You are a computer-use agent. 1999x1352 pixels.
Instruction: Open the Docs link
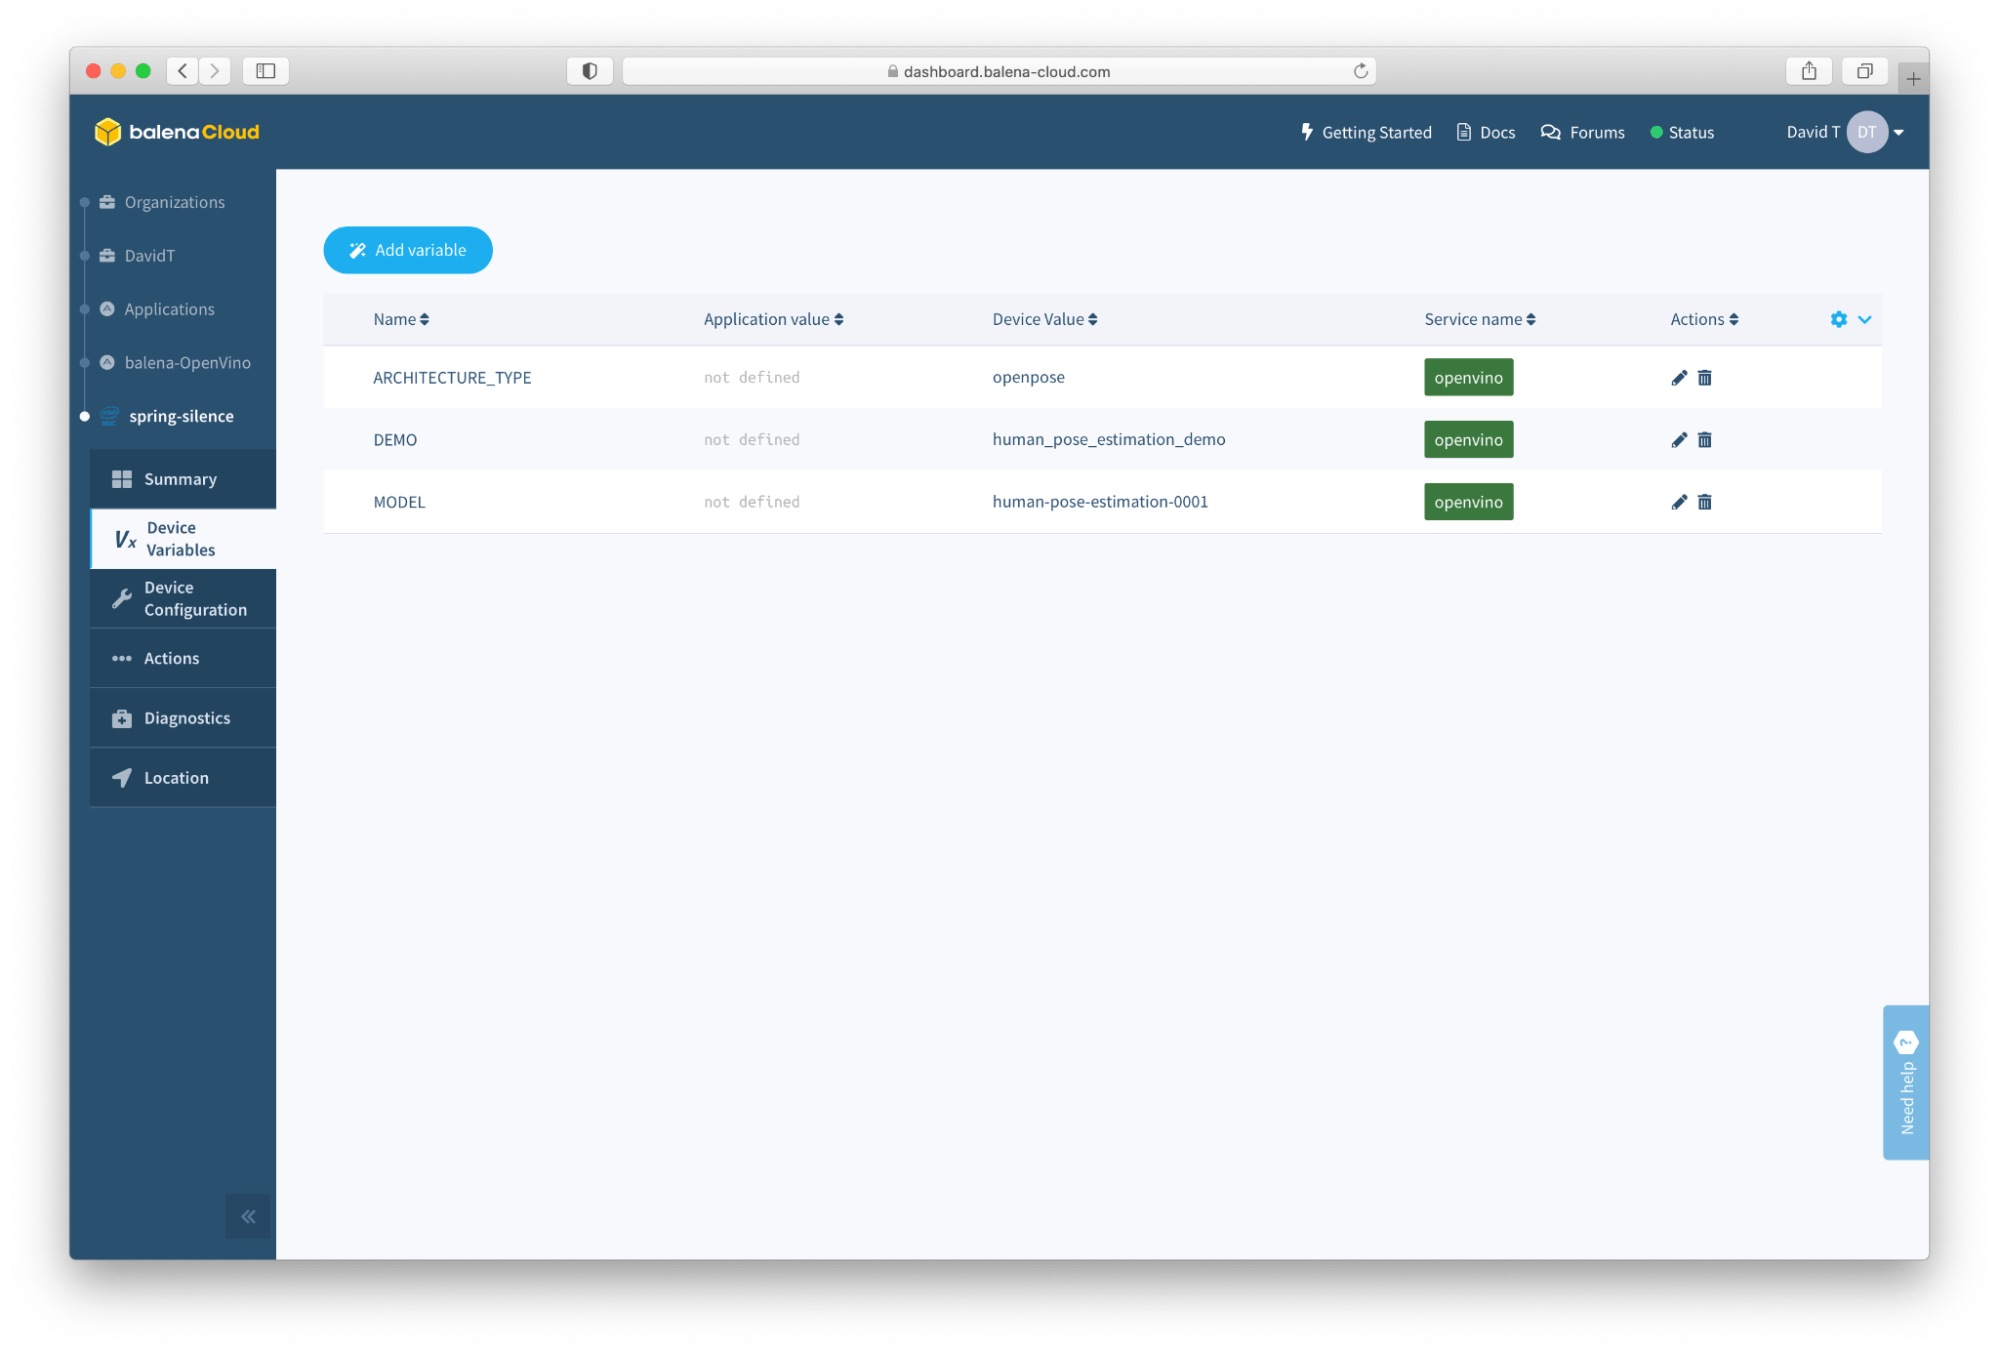point(1485,132)
